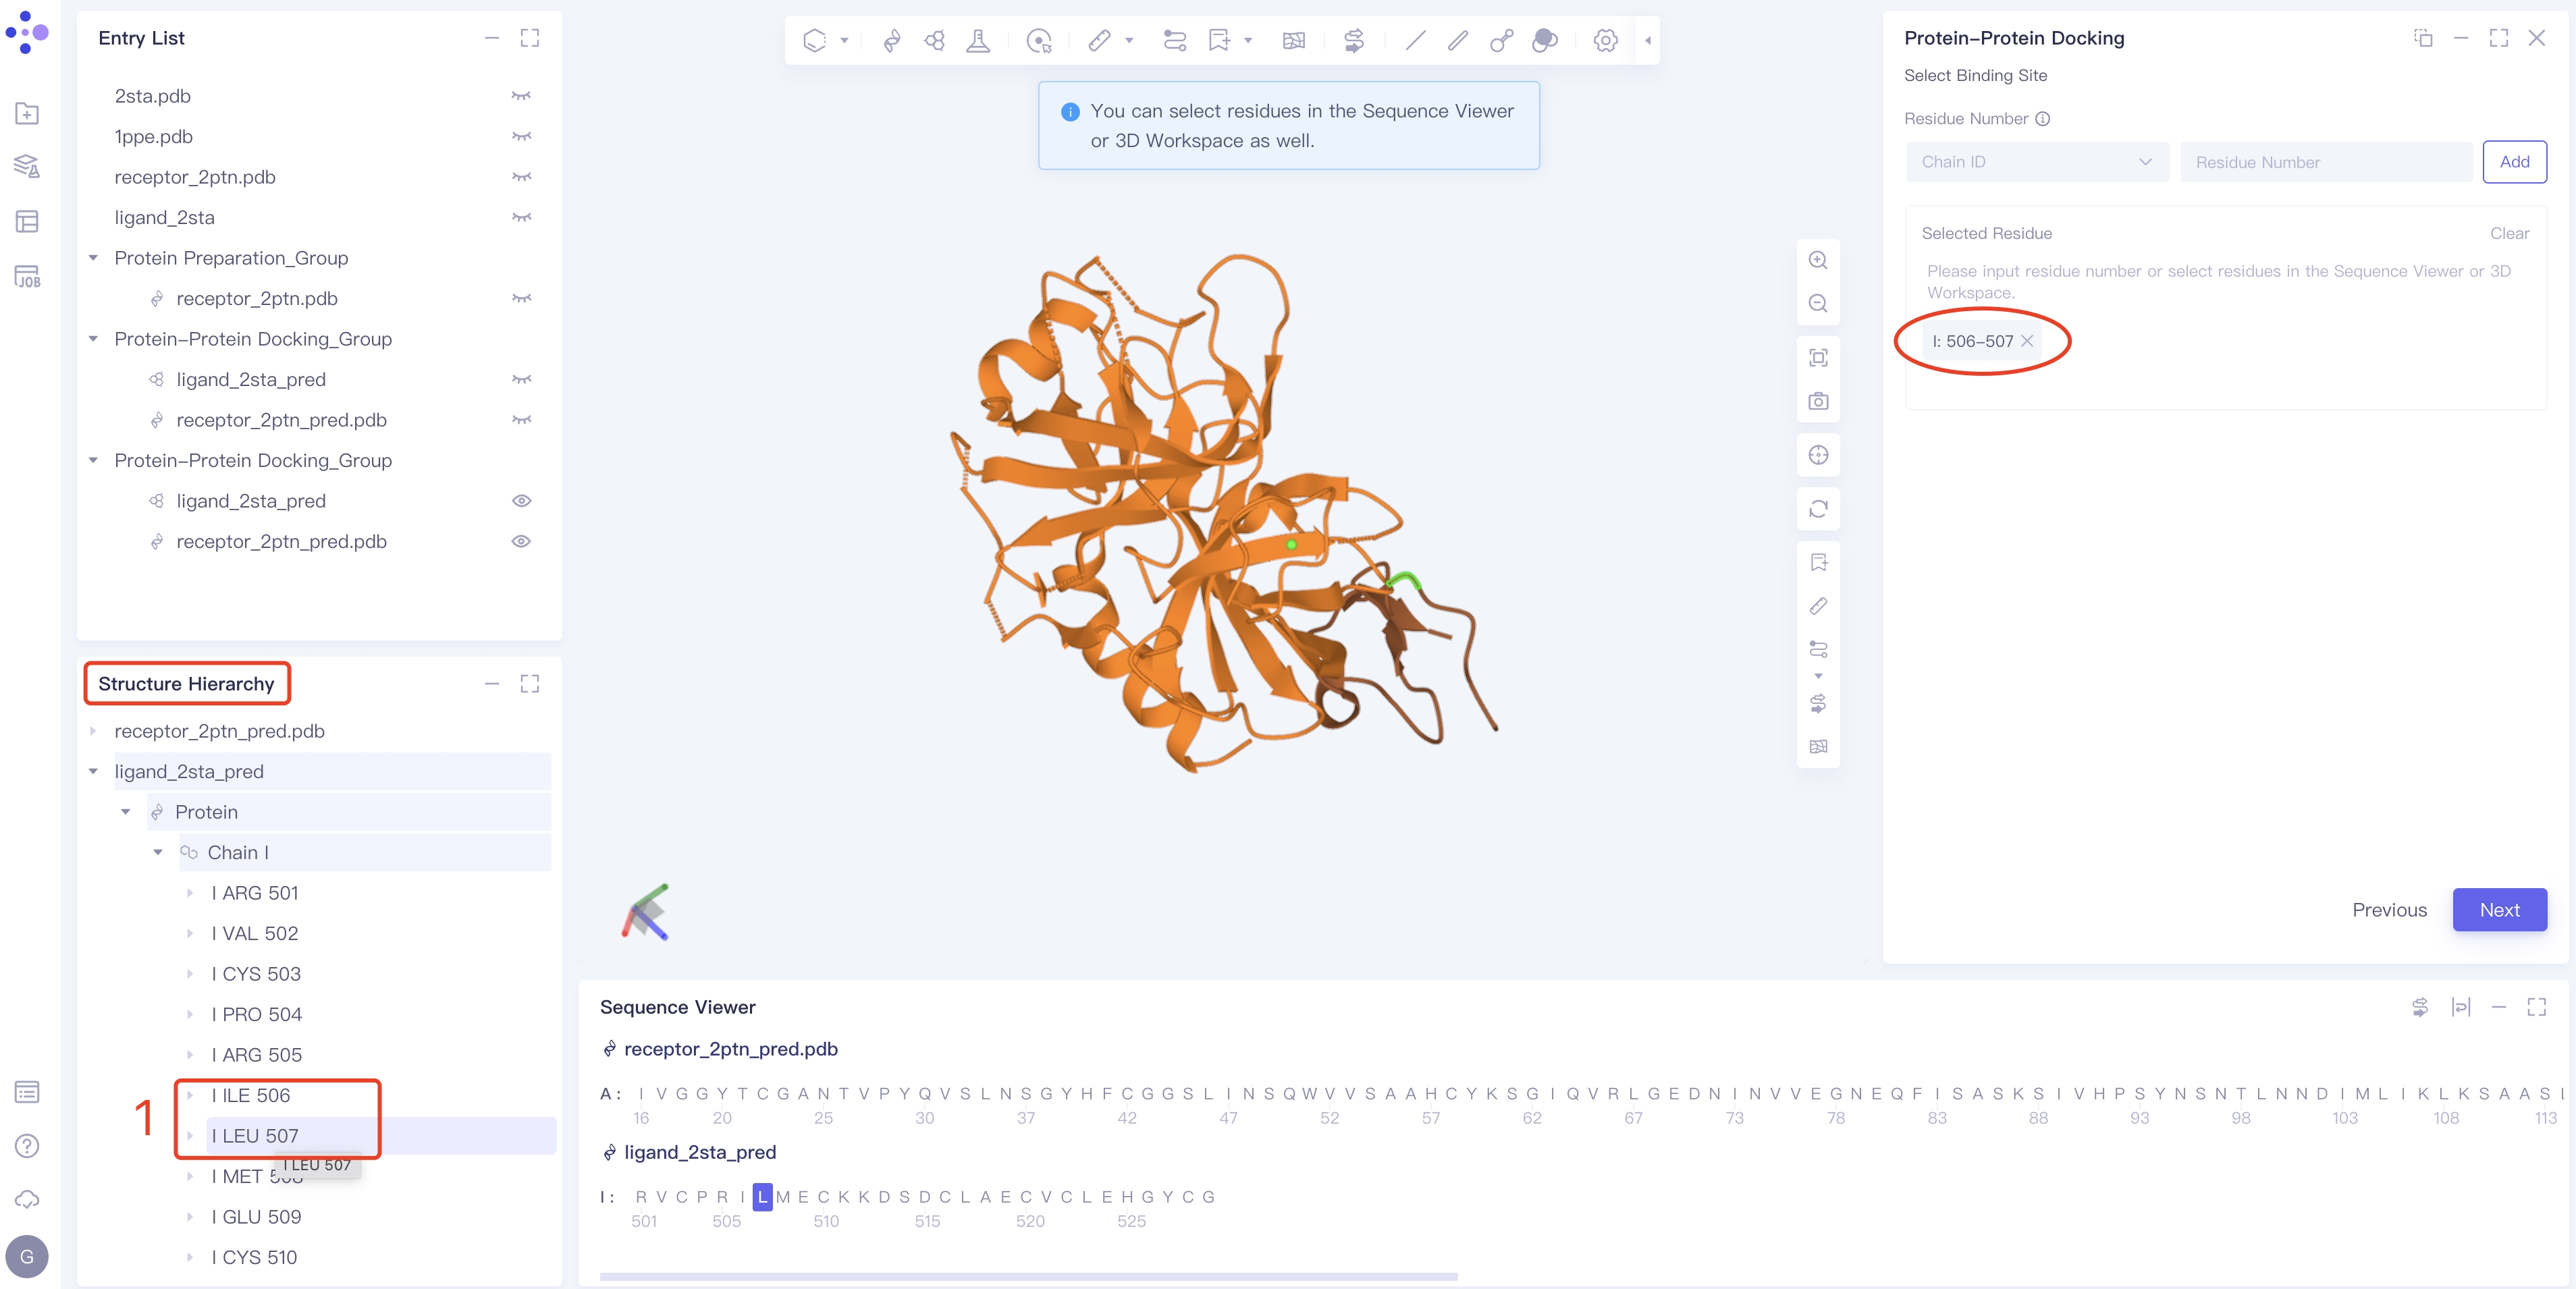The width and height of the screenshot is (2576, 1289).
Task: Take a screenshot with the camera icon
Action: [x=1819, y=401]
